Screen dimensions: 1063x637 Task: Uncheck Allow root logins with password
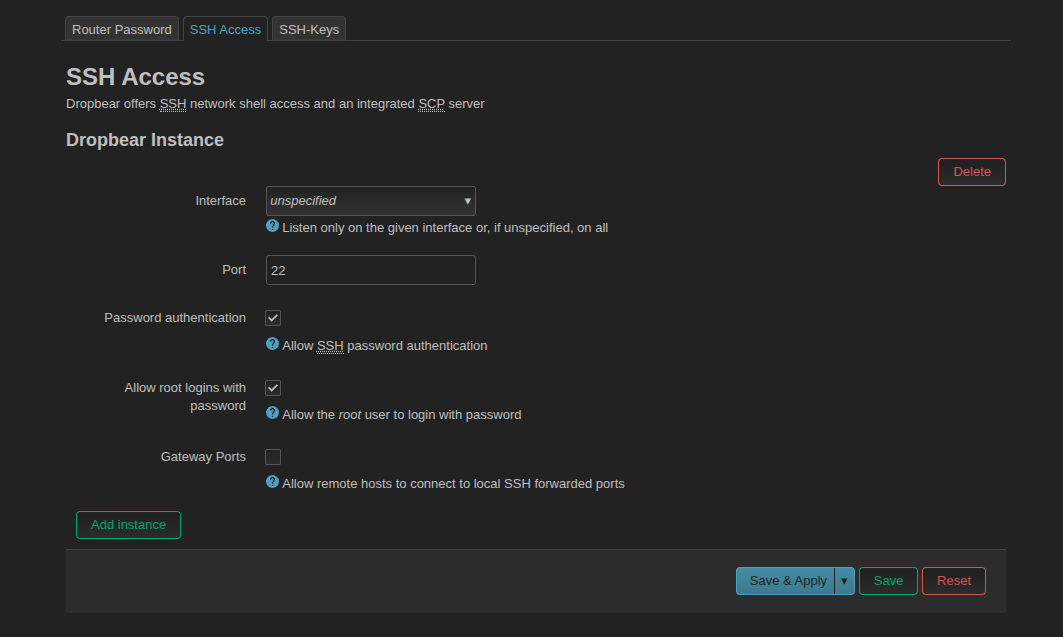[273, 388]
